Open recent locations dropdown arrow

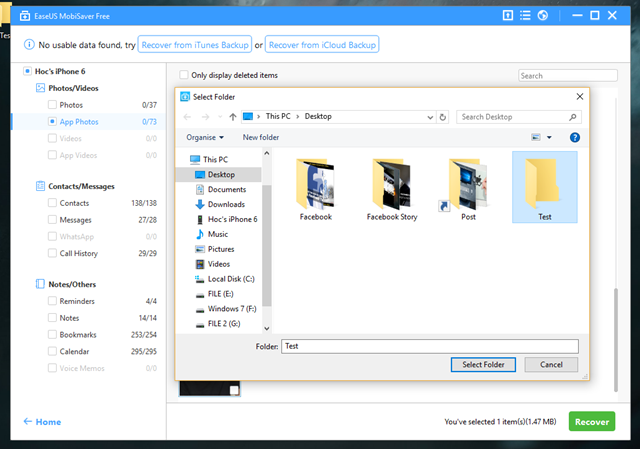pyautogui.click(x=220, y=117)
